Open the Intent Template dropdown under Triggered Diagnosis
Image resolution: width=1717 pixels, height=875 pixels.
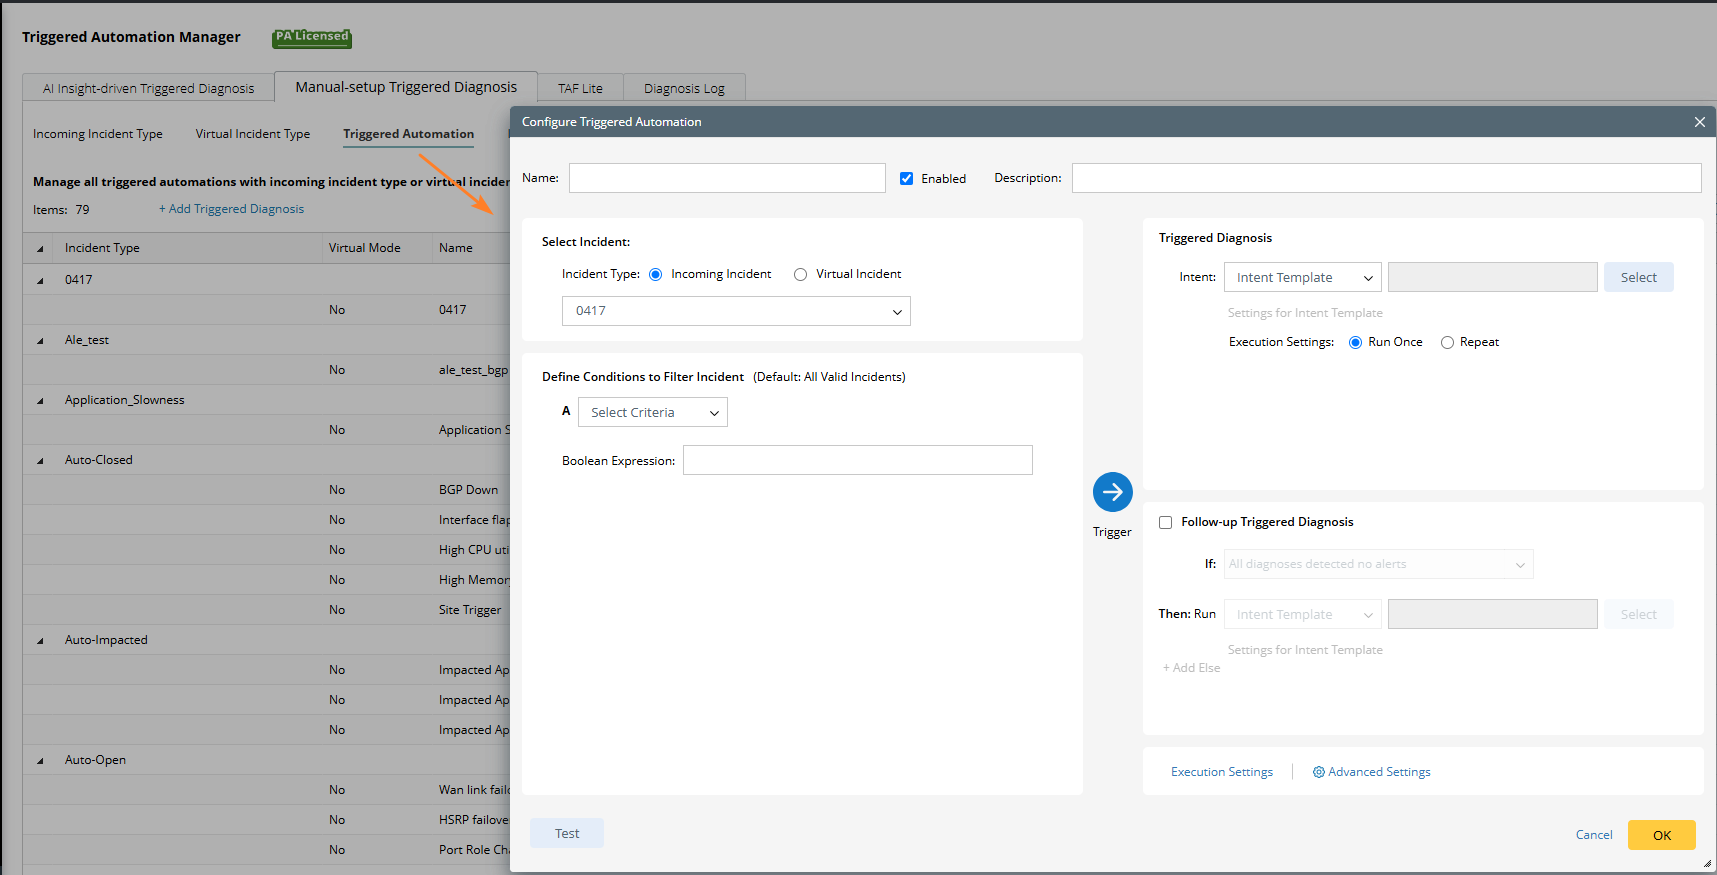coord(1302,278)
